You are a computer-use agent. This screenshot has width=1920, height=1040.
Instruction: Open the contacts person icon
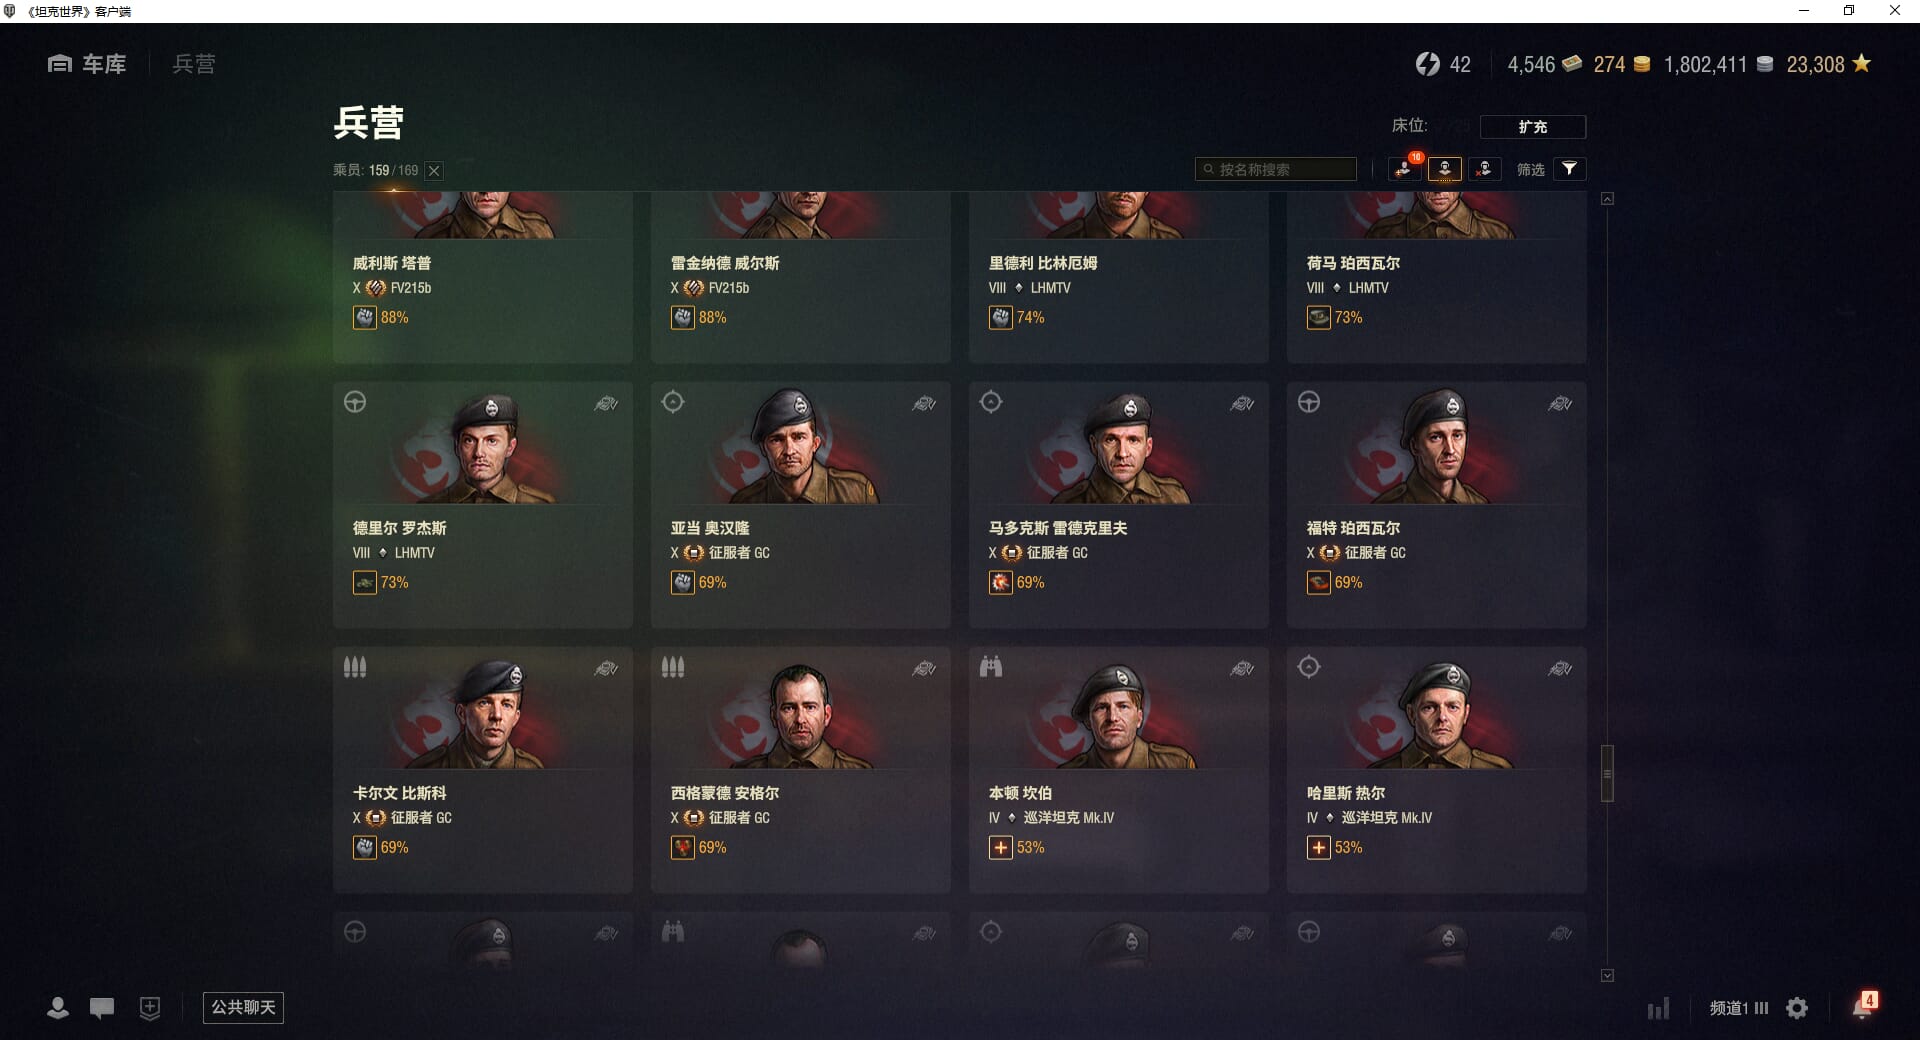(x=58, y=1008)
